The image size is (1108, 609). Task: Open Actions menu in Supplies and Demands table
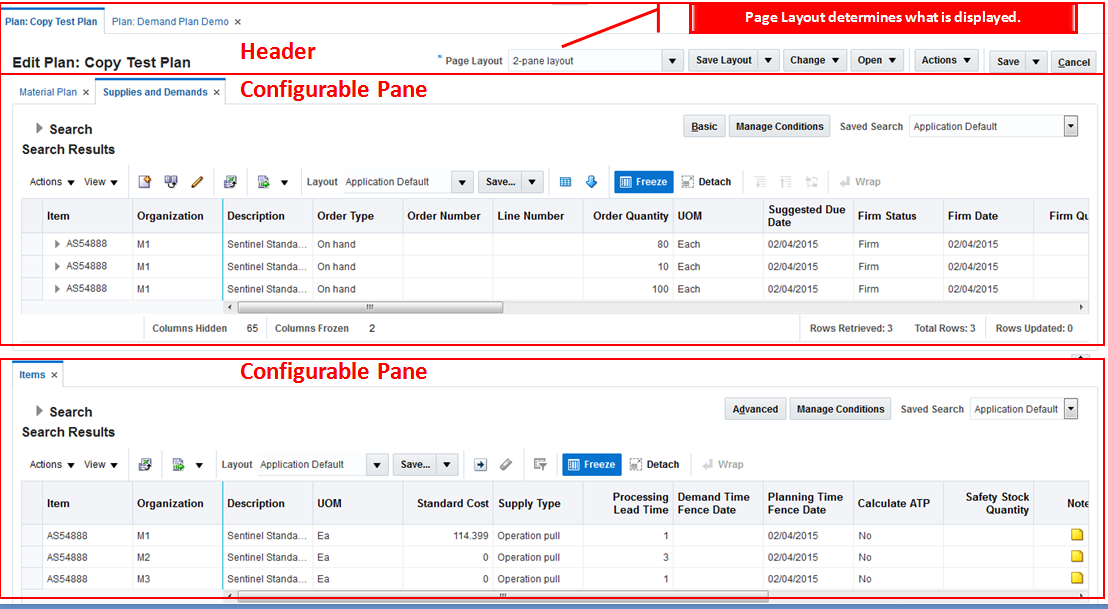[52, 182]
